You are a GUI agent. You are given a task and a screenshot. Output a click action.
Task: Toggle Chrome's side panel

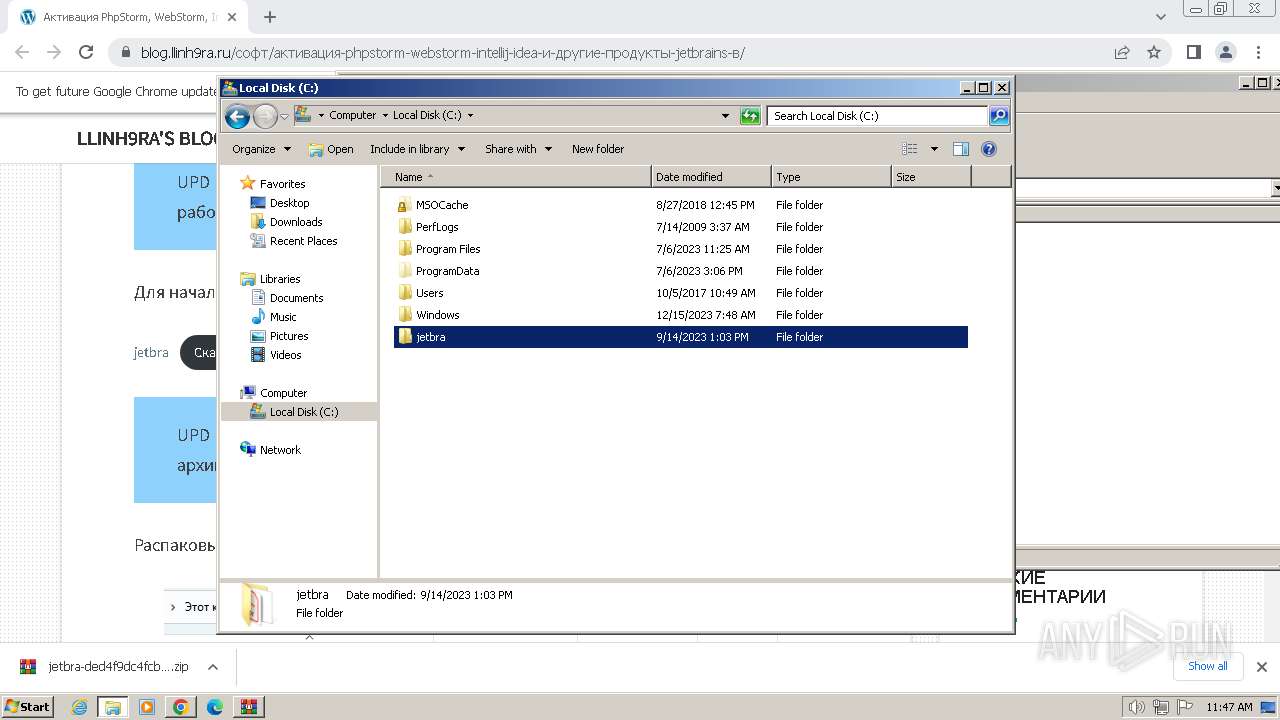tap(1194, 53)
